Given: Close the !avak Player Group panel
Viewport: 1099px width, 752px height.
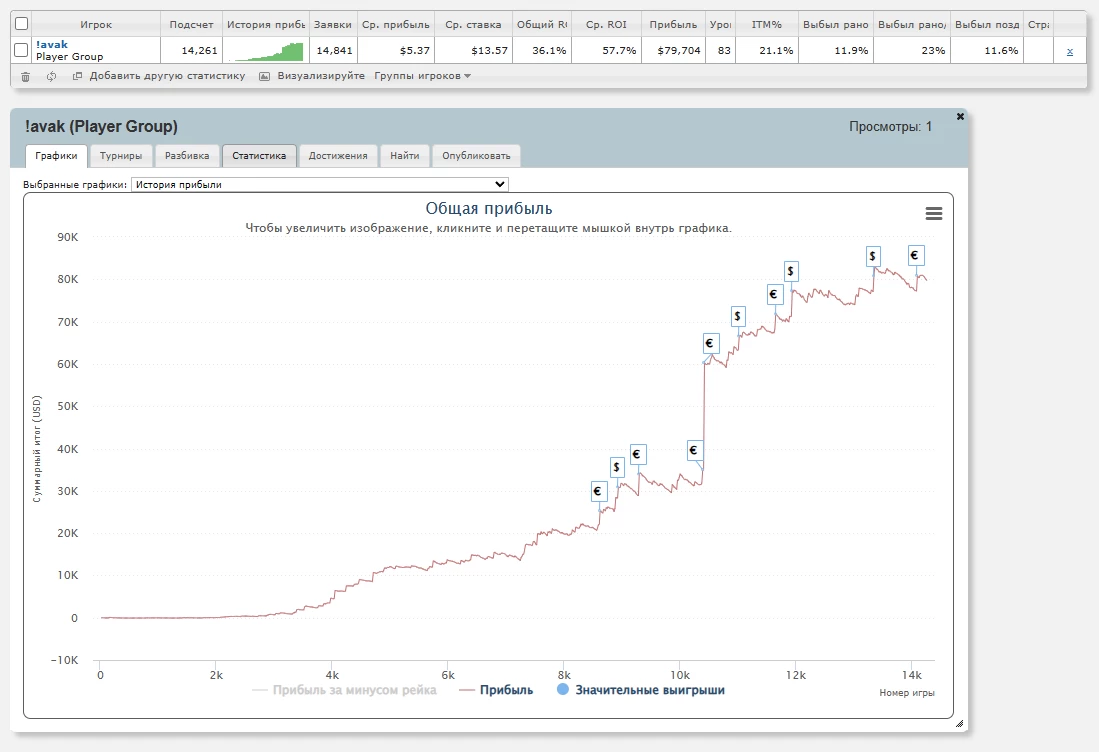Looking at the screenshot, I should tap(960, 117).
